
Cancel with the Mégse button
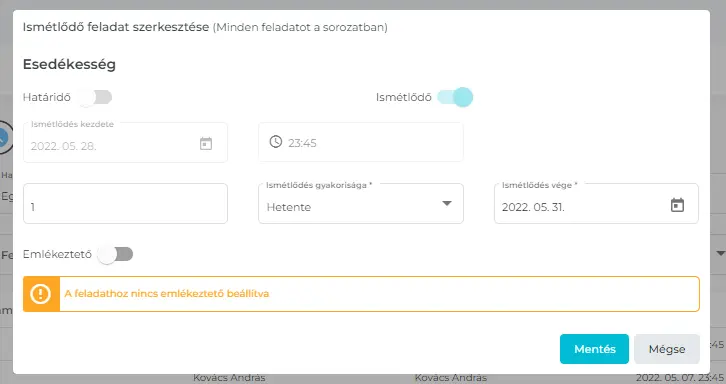(x=667, y=349)
